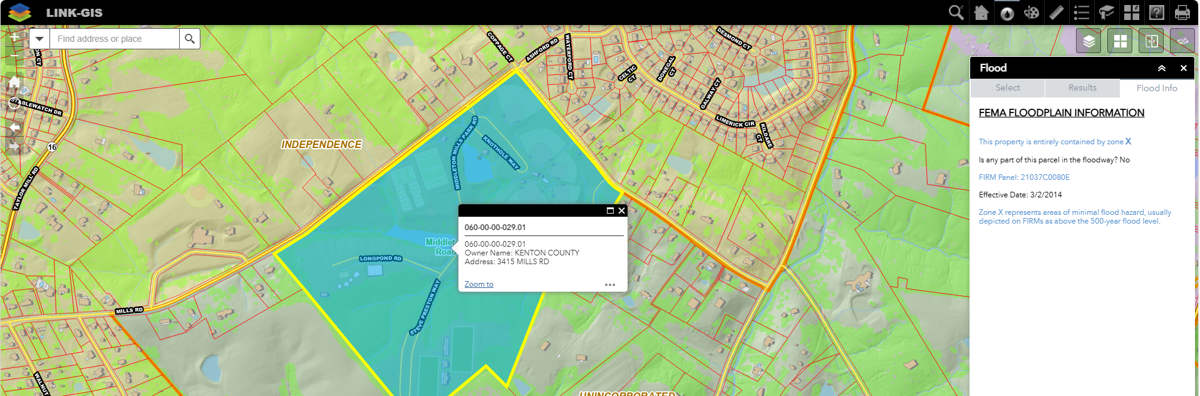Go to default extent house button on map
Image resolution: width=1200 pixels, height=396 pixels.
(14, 83)
